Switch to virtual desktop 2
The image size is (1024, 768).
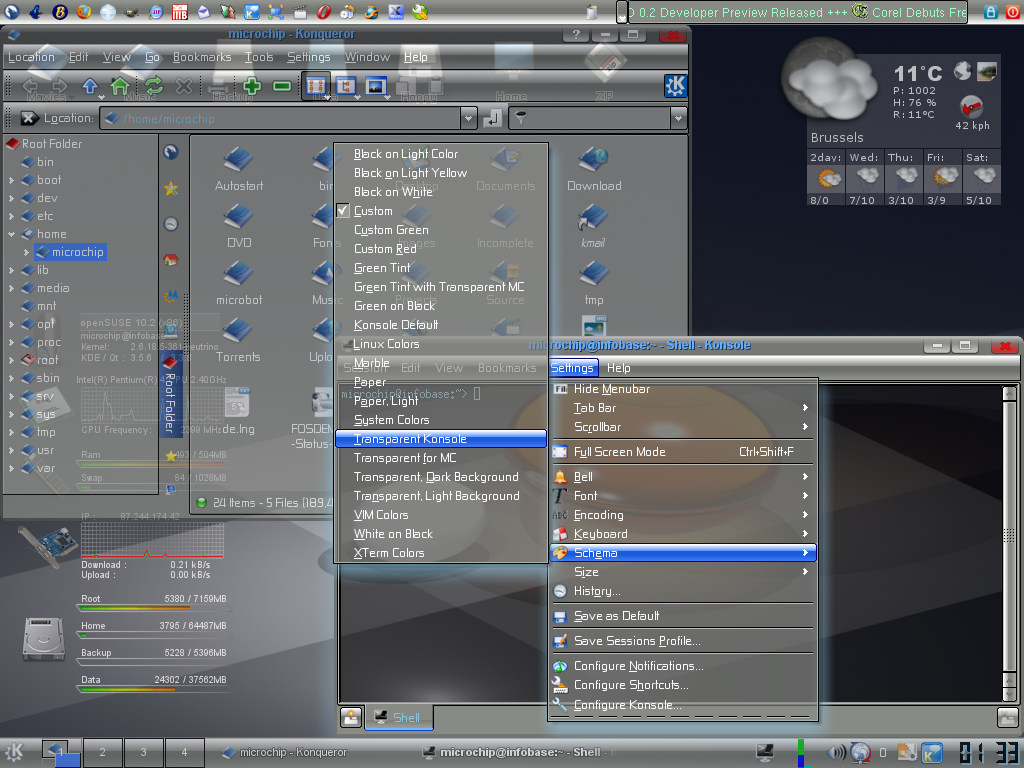[103, 752]
